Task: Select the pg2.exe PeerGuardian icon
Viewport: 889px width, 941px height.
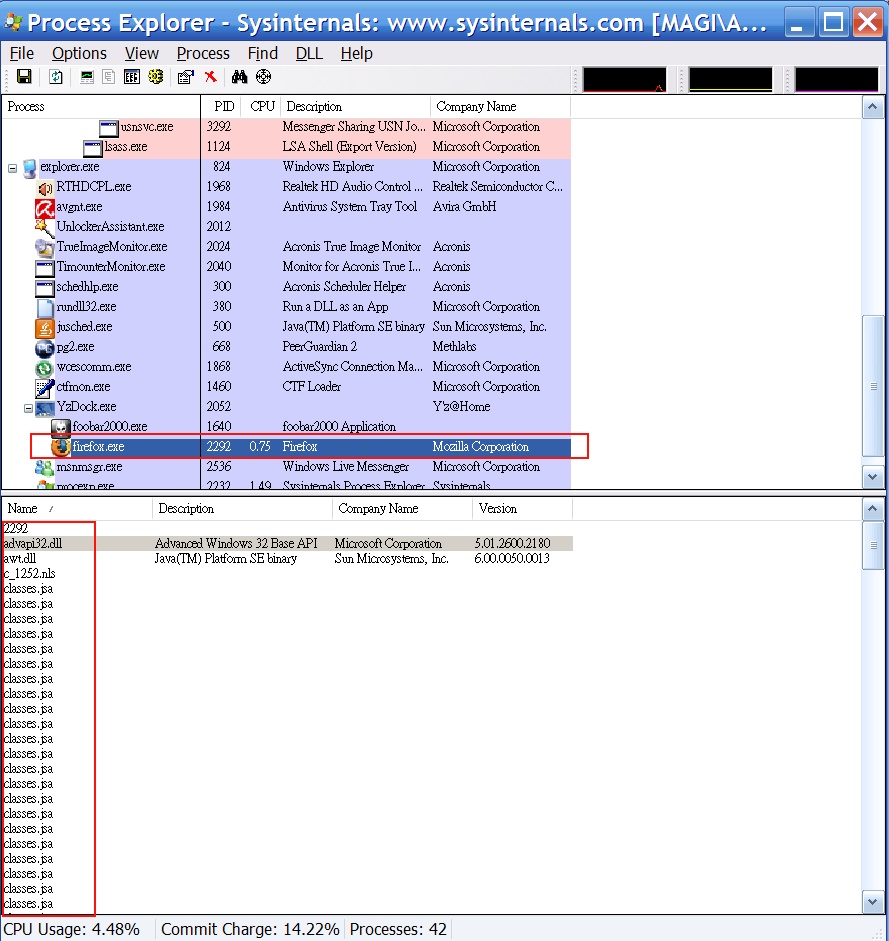Action: [44, 347]
